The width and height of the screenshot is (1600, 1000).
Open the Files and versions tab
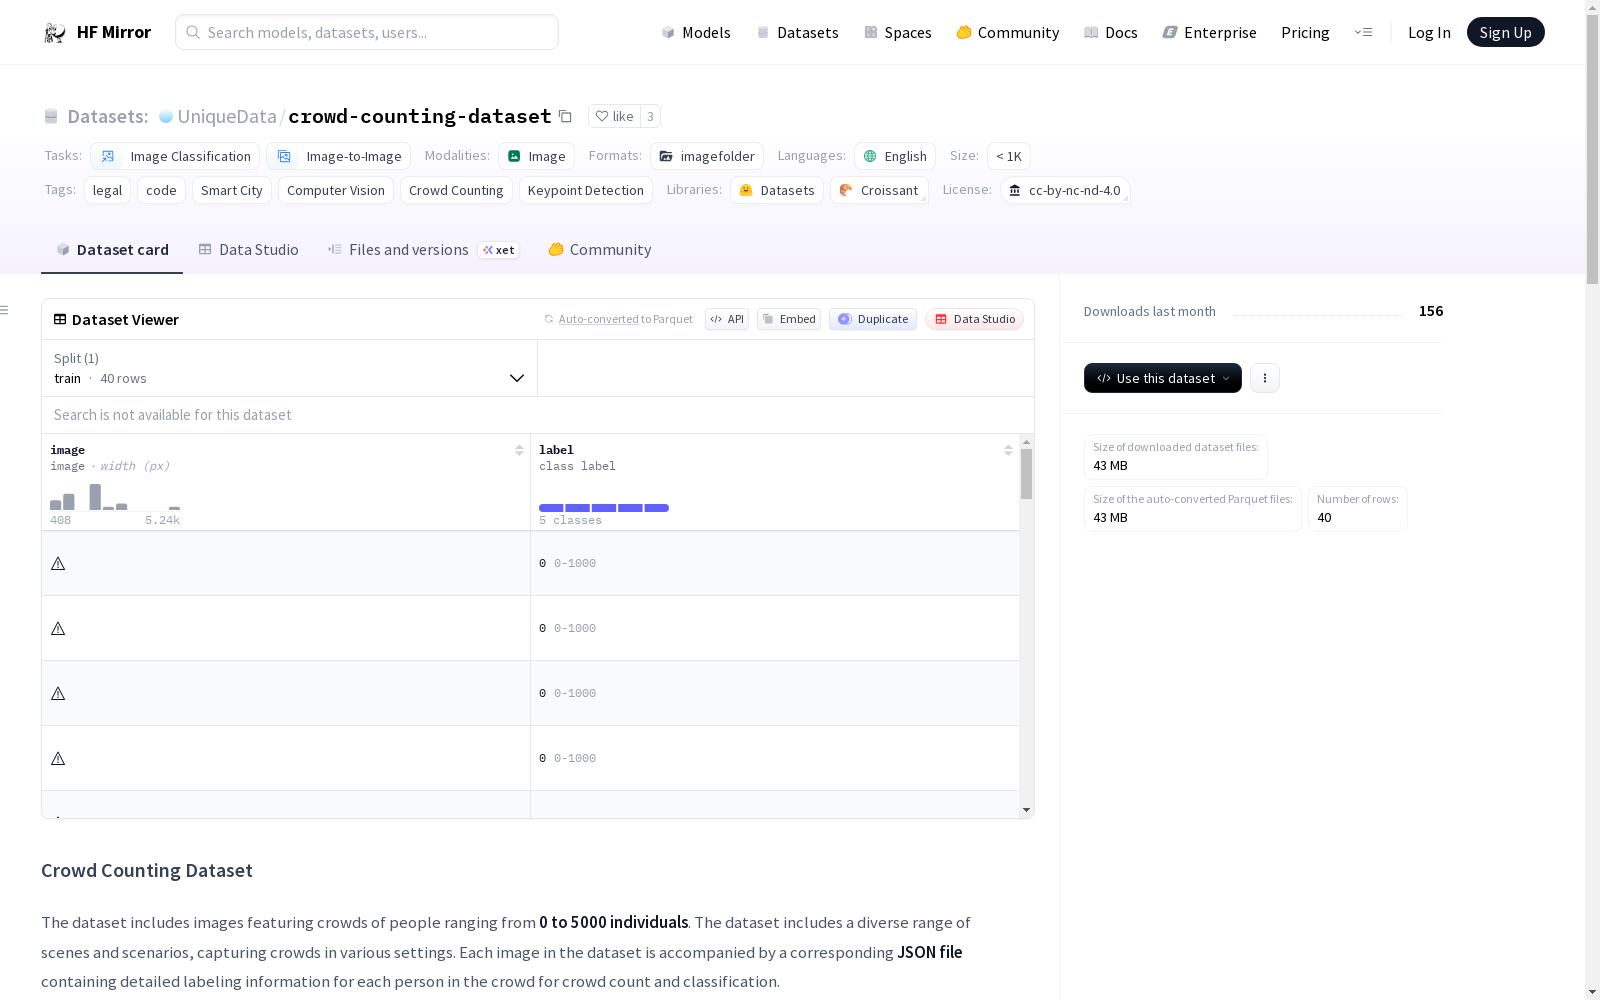pos(423,250)
